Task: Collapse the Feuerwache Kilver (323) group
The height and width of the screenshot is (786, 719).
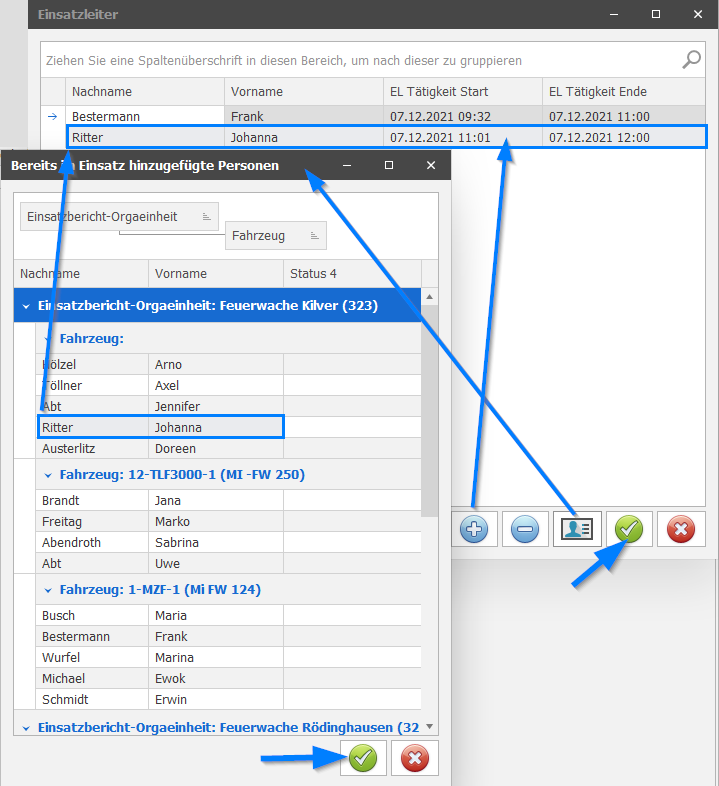Action: point(26,306)
